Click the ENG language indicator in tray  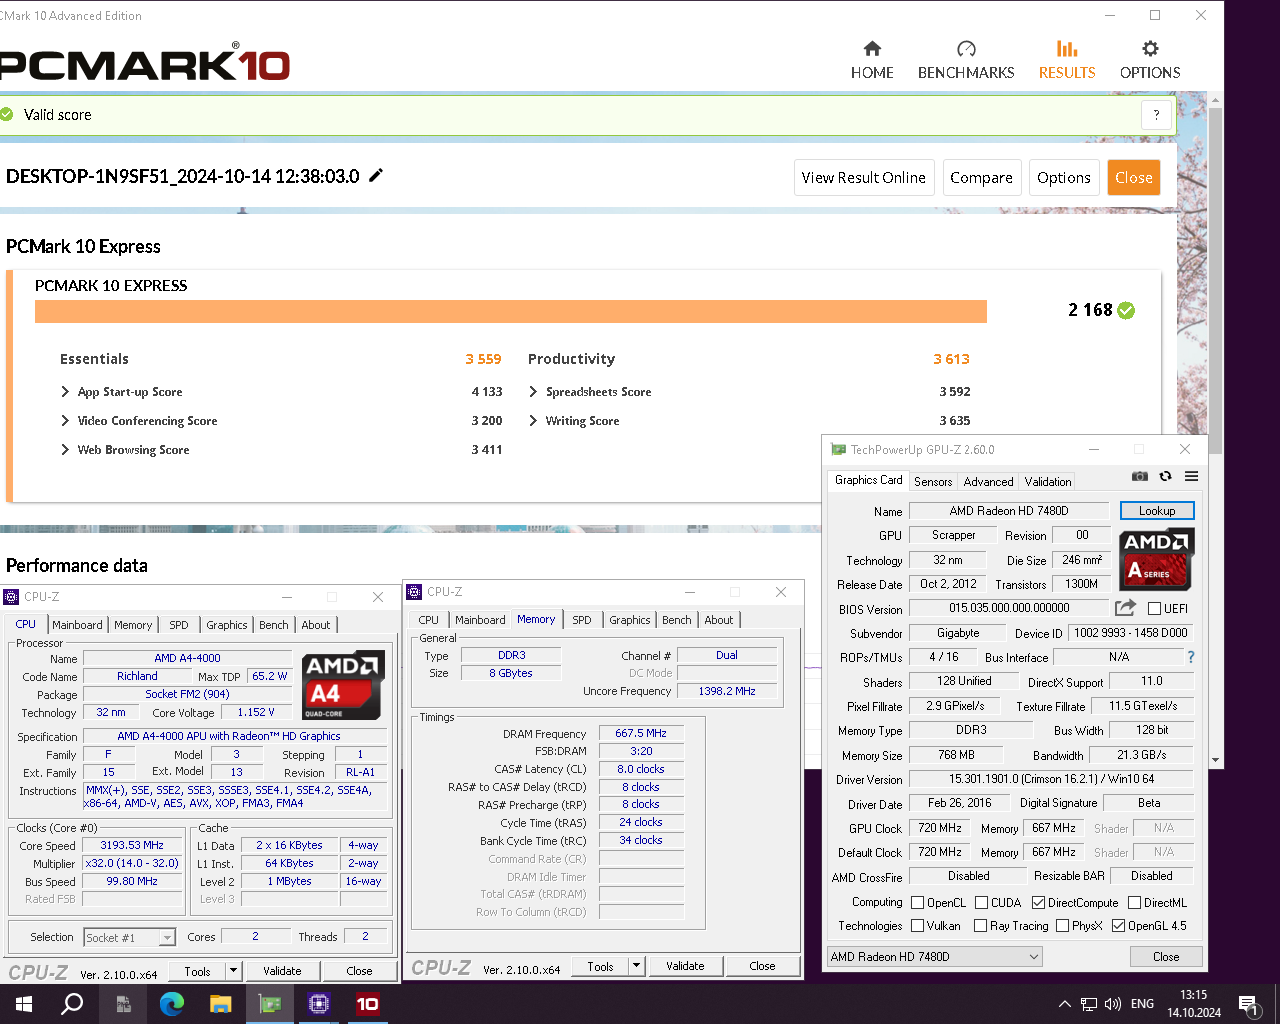click(x=1142, y=1004)
